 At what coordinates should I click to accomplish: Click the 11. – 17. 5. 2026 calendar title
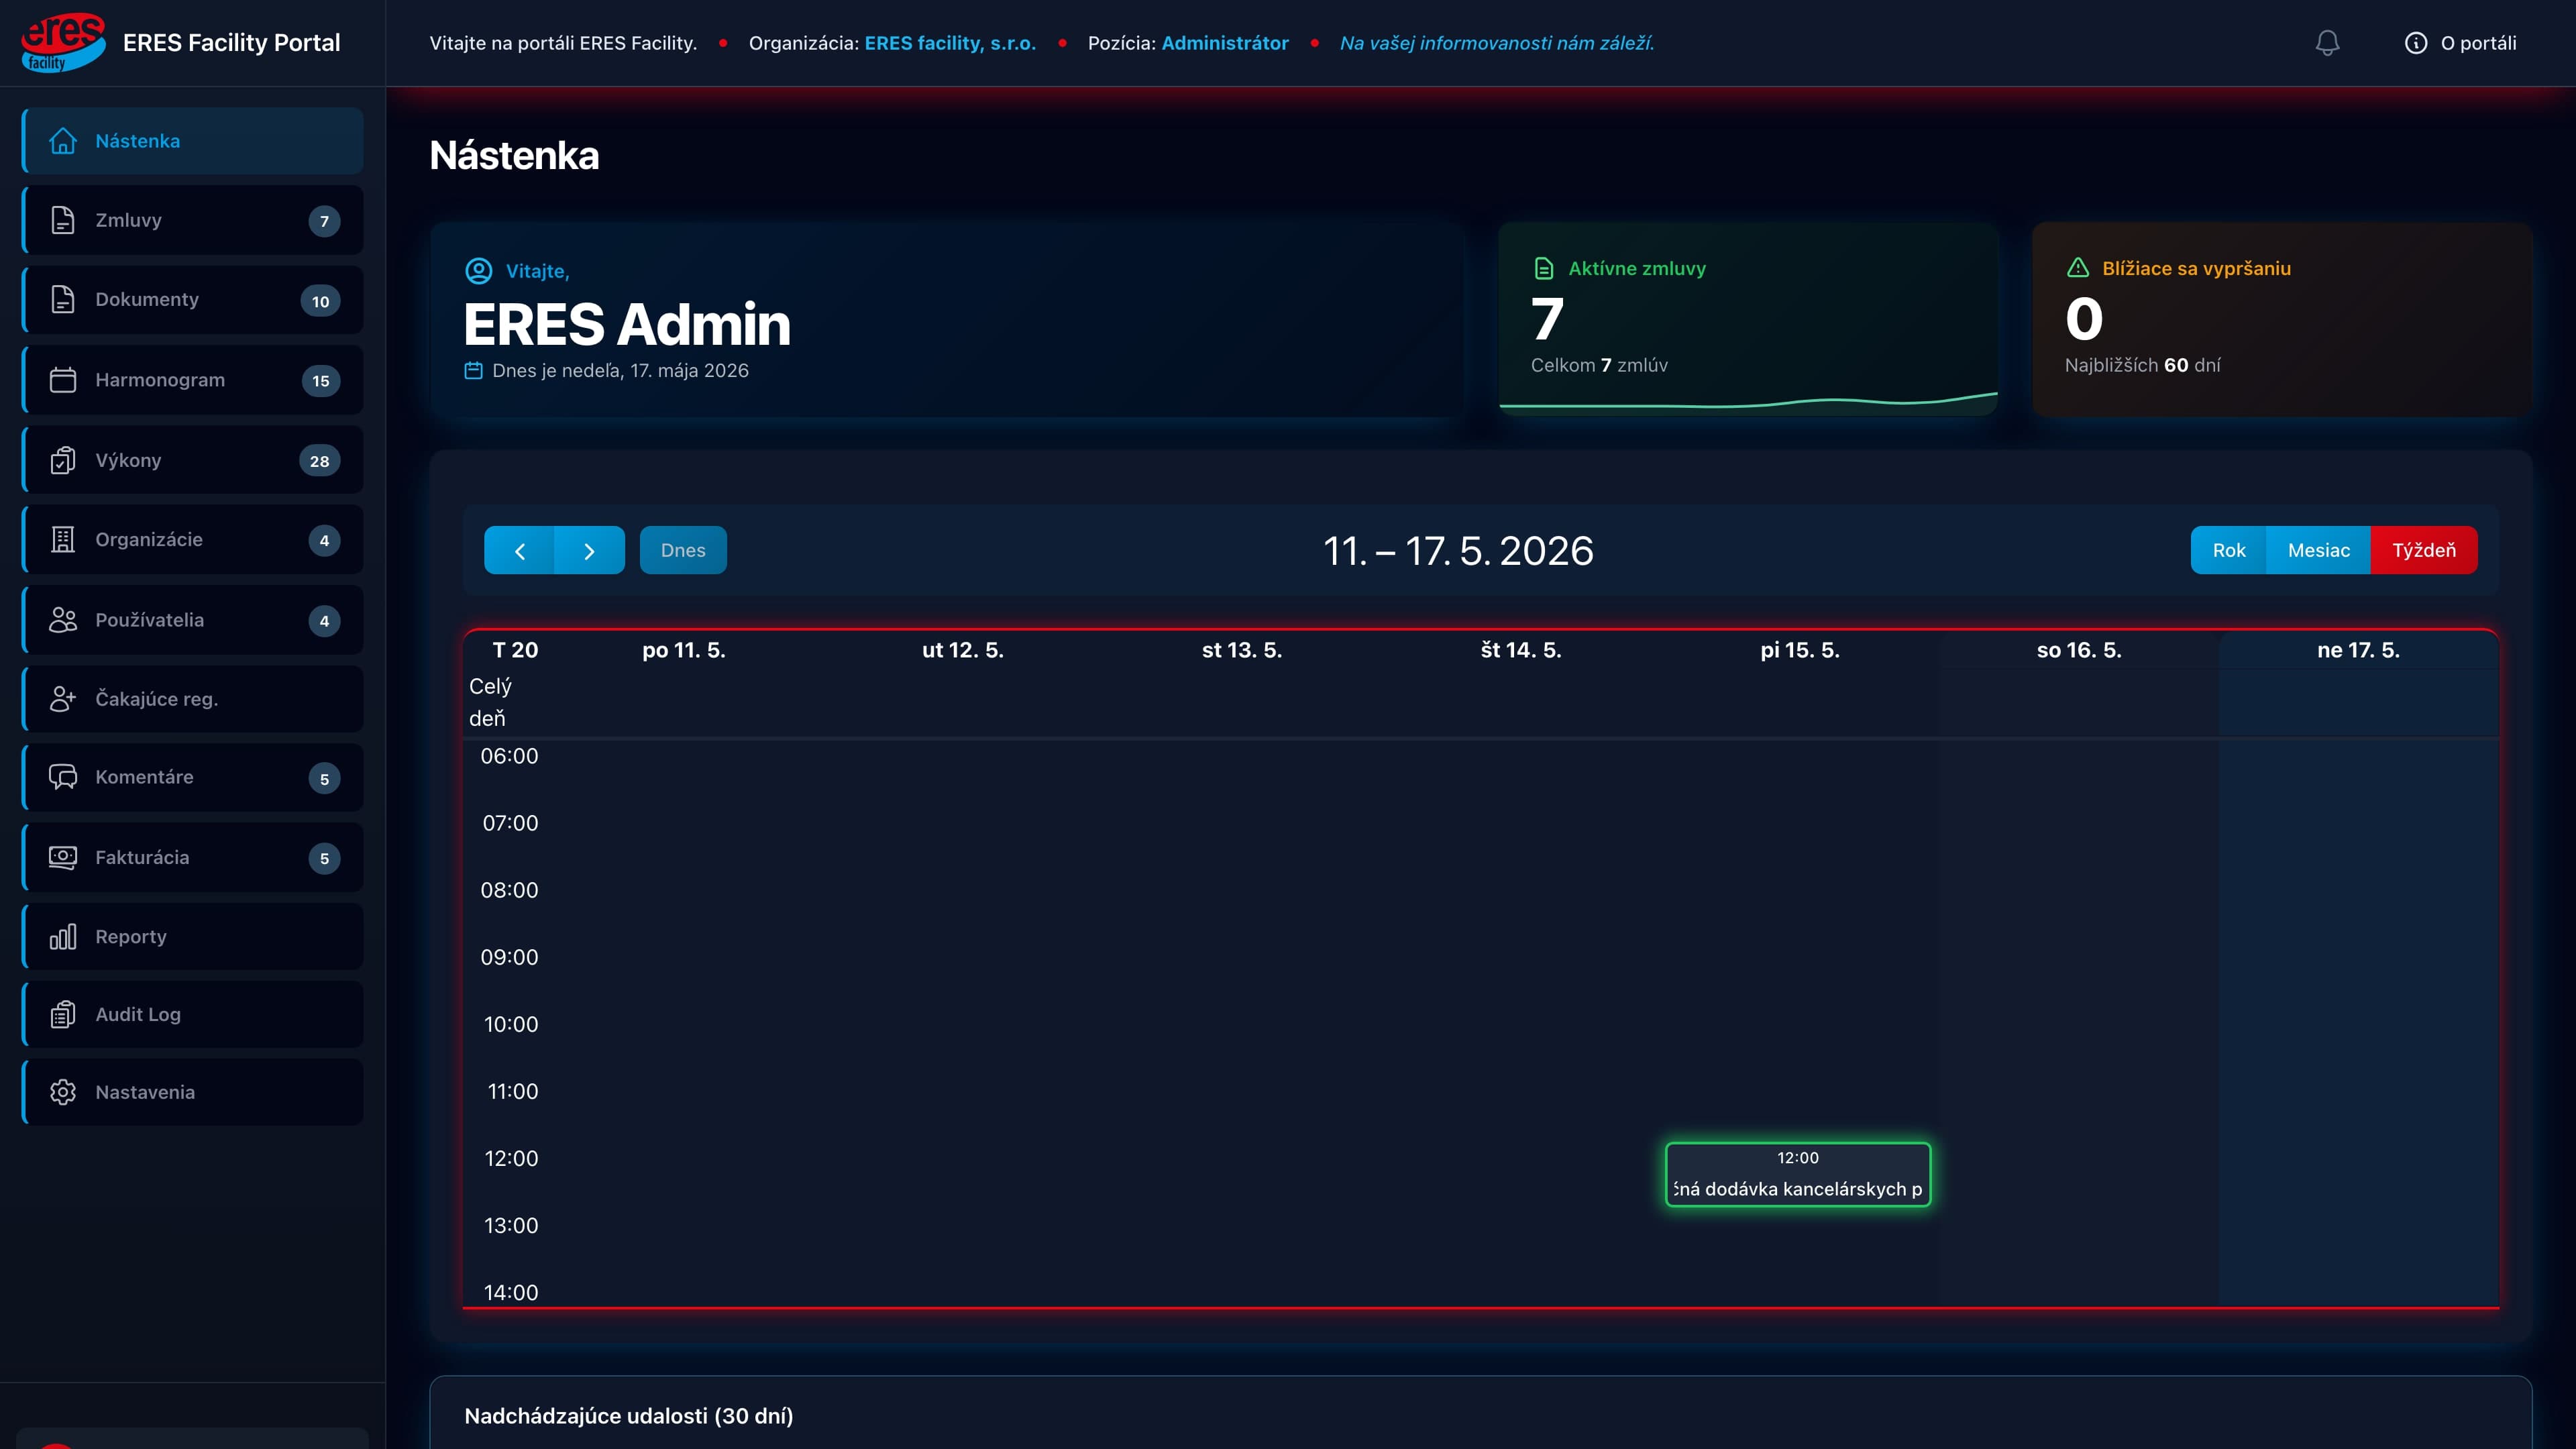(1458, 550)
